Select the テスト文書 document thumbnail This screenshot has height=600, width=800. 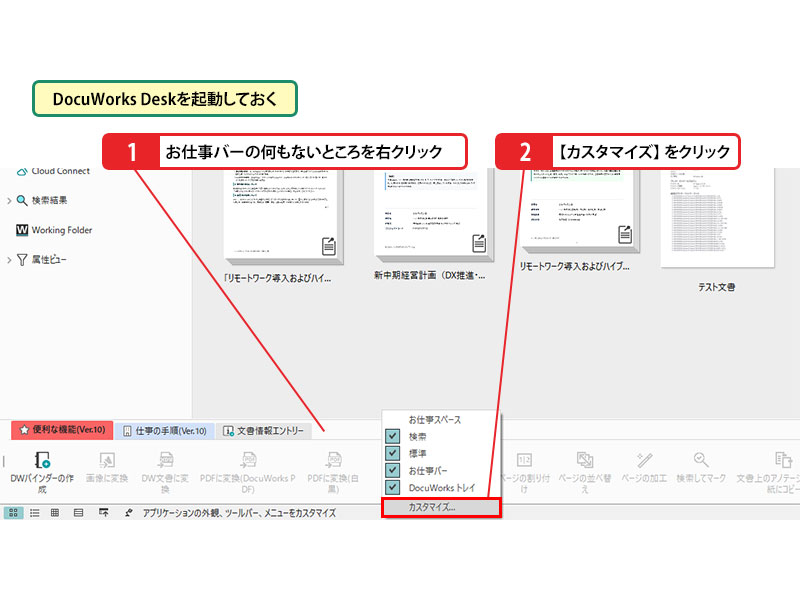pos(717,218)
